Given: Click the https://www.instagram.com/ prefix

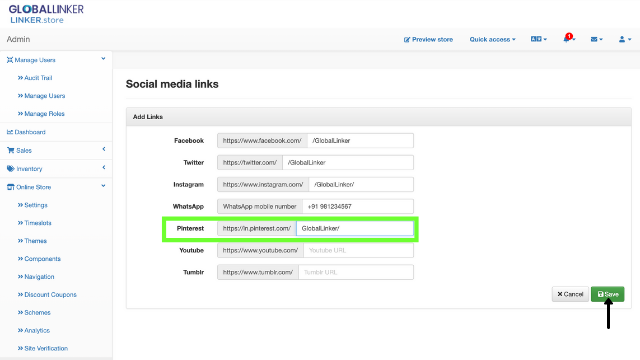Looking at the screenshot, I should click(x=263, y=184).
